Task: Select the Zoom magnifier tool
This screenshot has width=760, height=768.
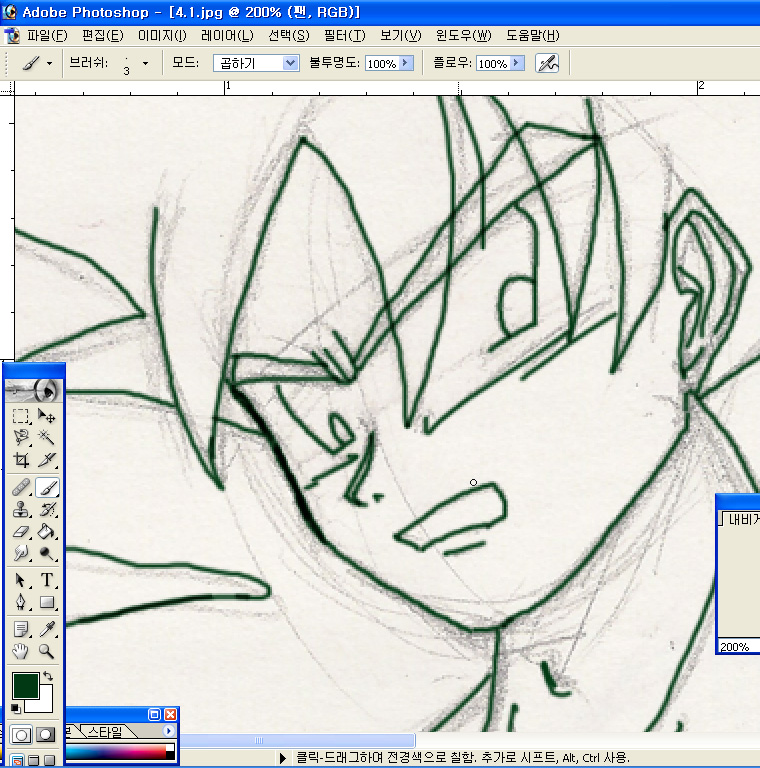Action: click(x=47, y=651)
